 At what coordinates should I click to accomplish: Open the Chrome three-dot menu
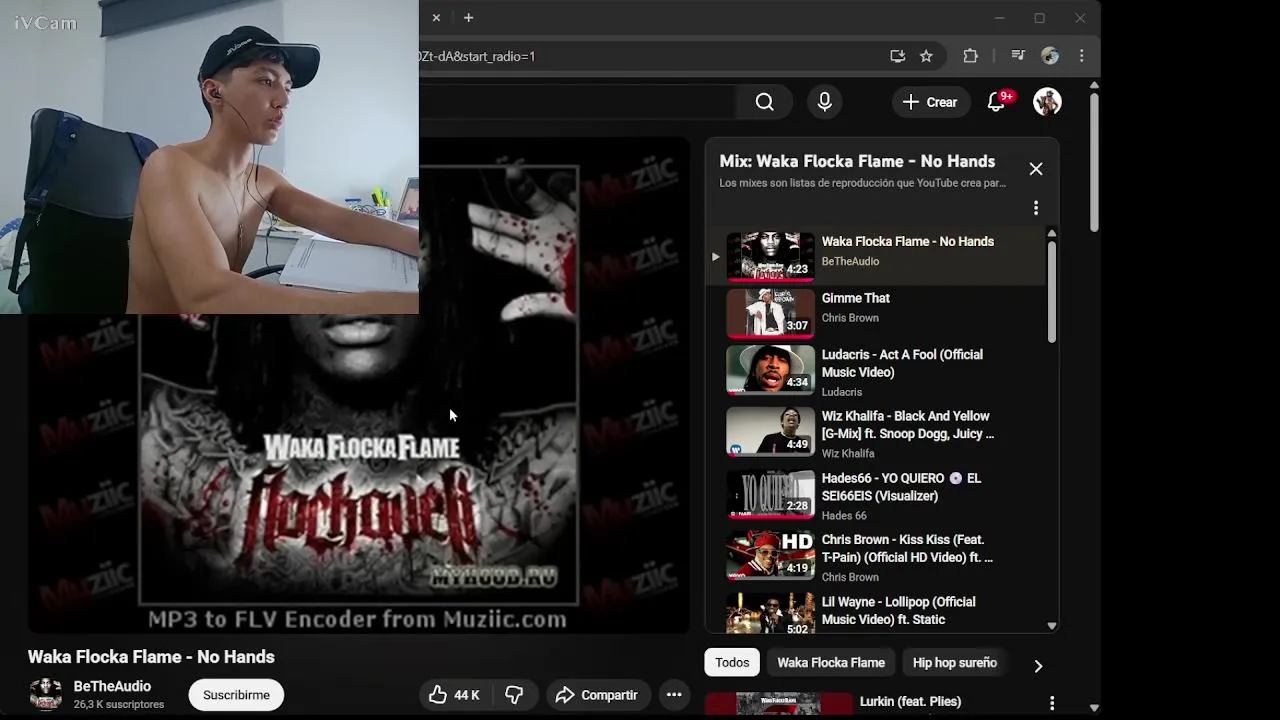tap(1081, 56)
